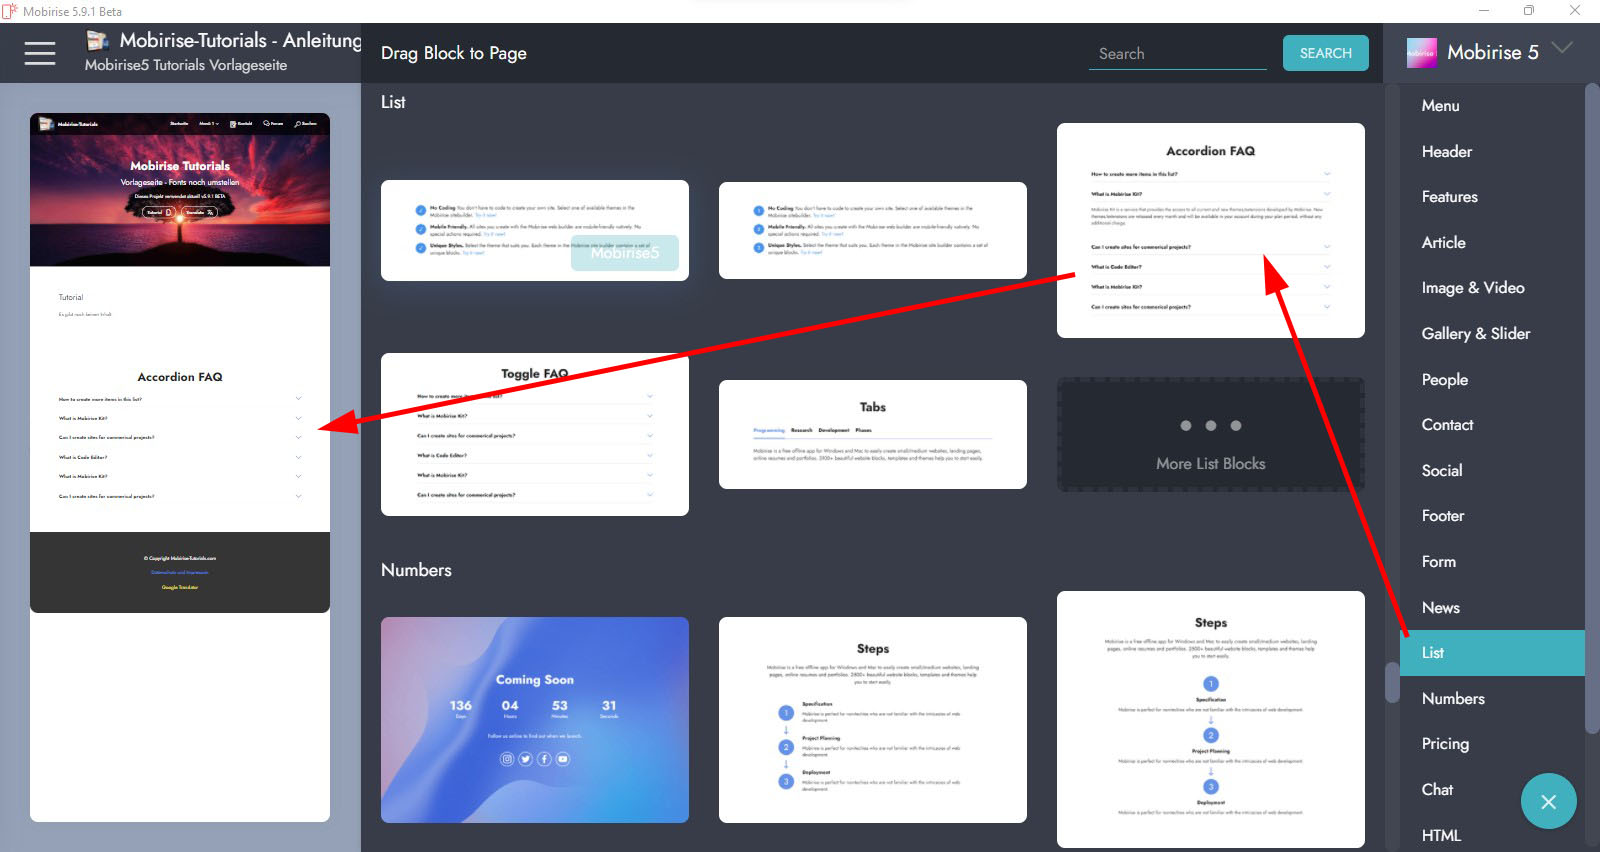Image resolution: width=1600 pixels, height=852 pixels.
Task: Choose the Tabs block thumbnail
Action: pos(872,434)
